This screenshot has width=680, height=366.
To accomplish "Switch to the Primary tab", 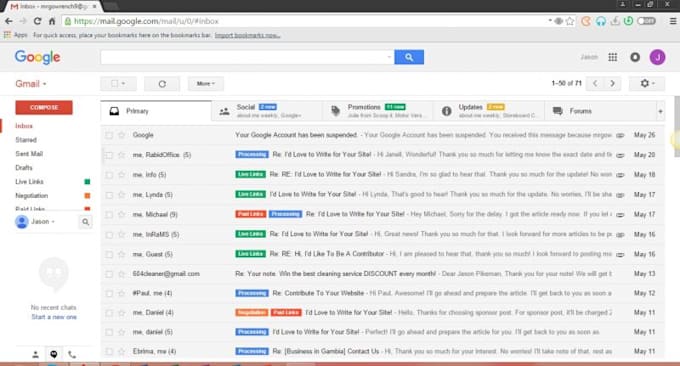I will click(156, 111).
